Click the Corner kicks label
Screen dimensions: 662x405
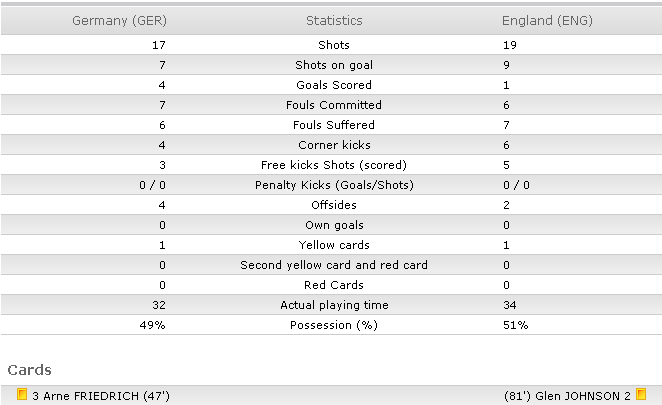point(334,145)
